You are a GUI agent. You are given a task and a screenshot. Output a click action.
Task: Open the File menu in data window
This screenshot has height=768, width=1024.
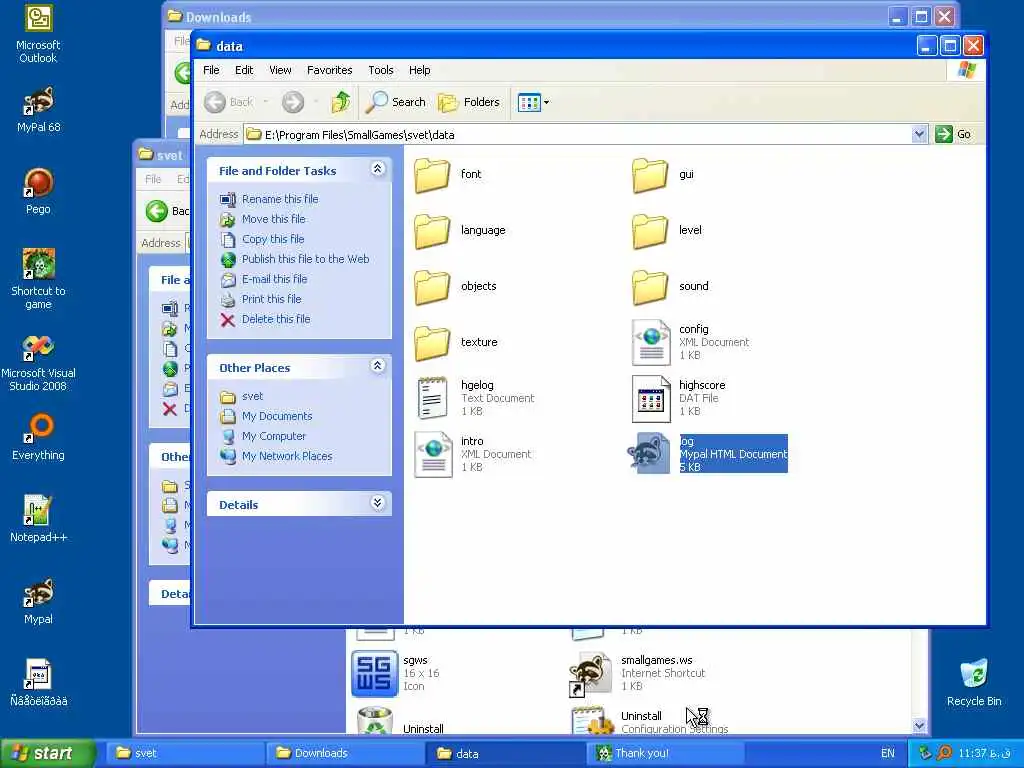click(211, 70)
